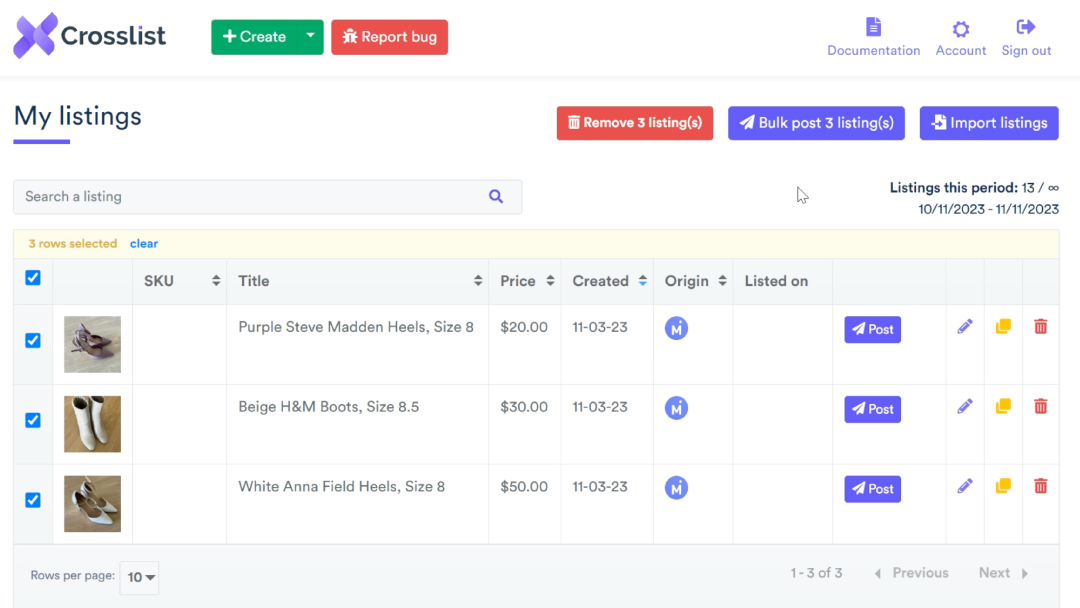Open the Create button dropdown arrow
1080x608 pixels.
[310, 36]
